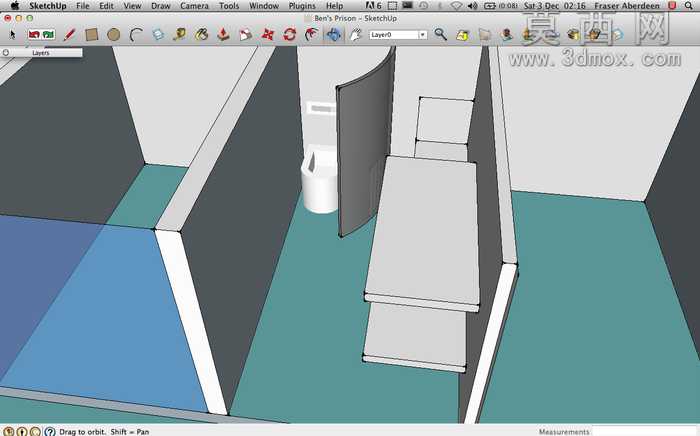The width and height of the screenshot is (700, 436).
Task: Open the View menu
Action: 132,6
